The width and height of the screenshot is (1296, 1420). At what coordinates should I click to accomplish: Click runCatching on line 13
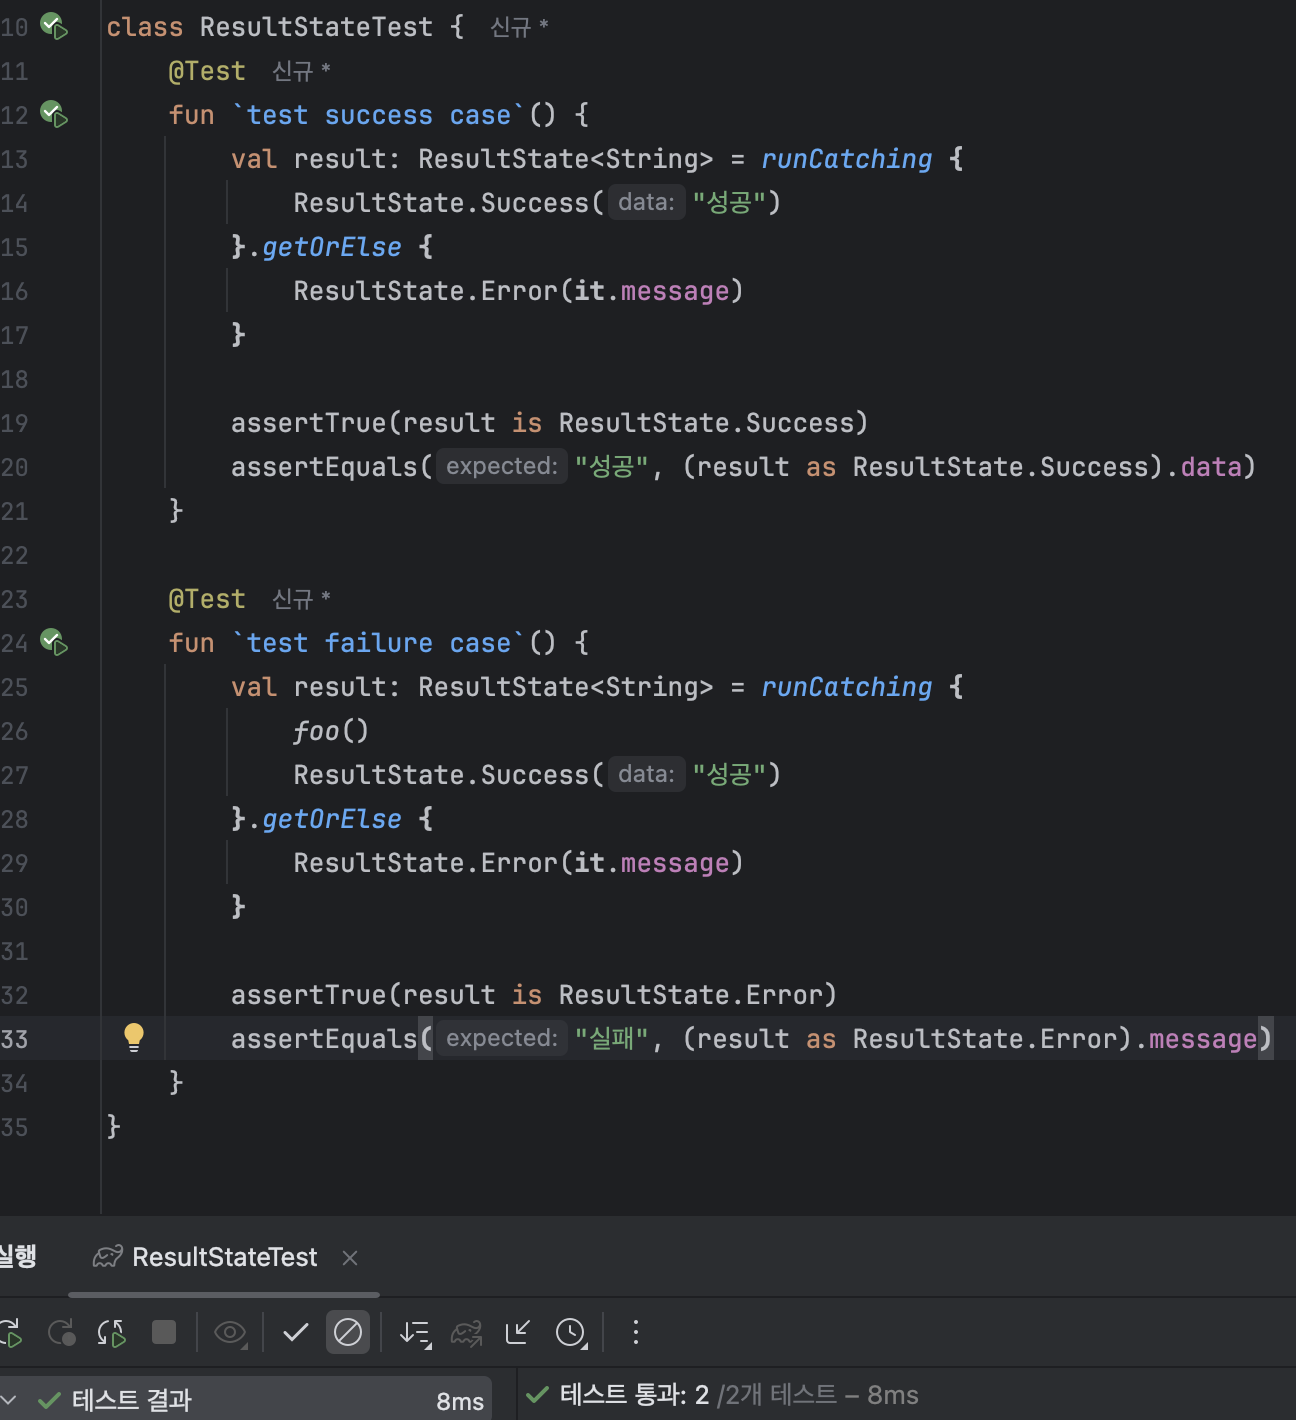point(846,159)
